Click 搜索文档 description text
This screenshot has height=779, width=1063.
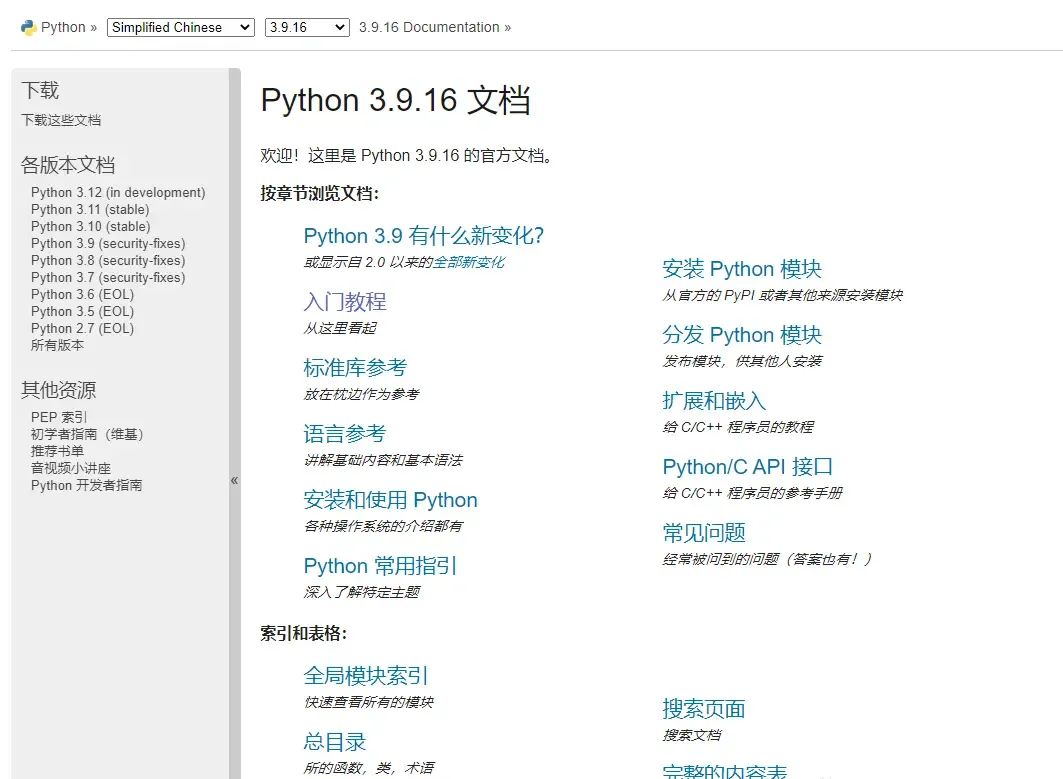click(x=691, y=735)
